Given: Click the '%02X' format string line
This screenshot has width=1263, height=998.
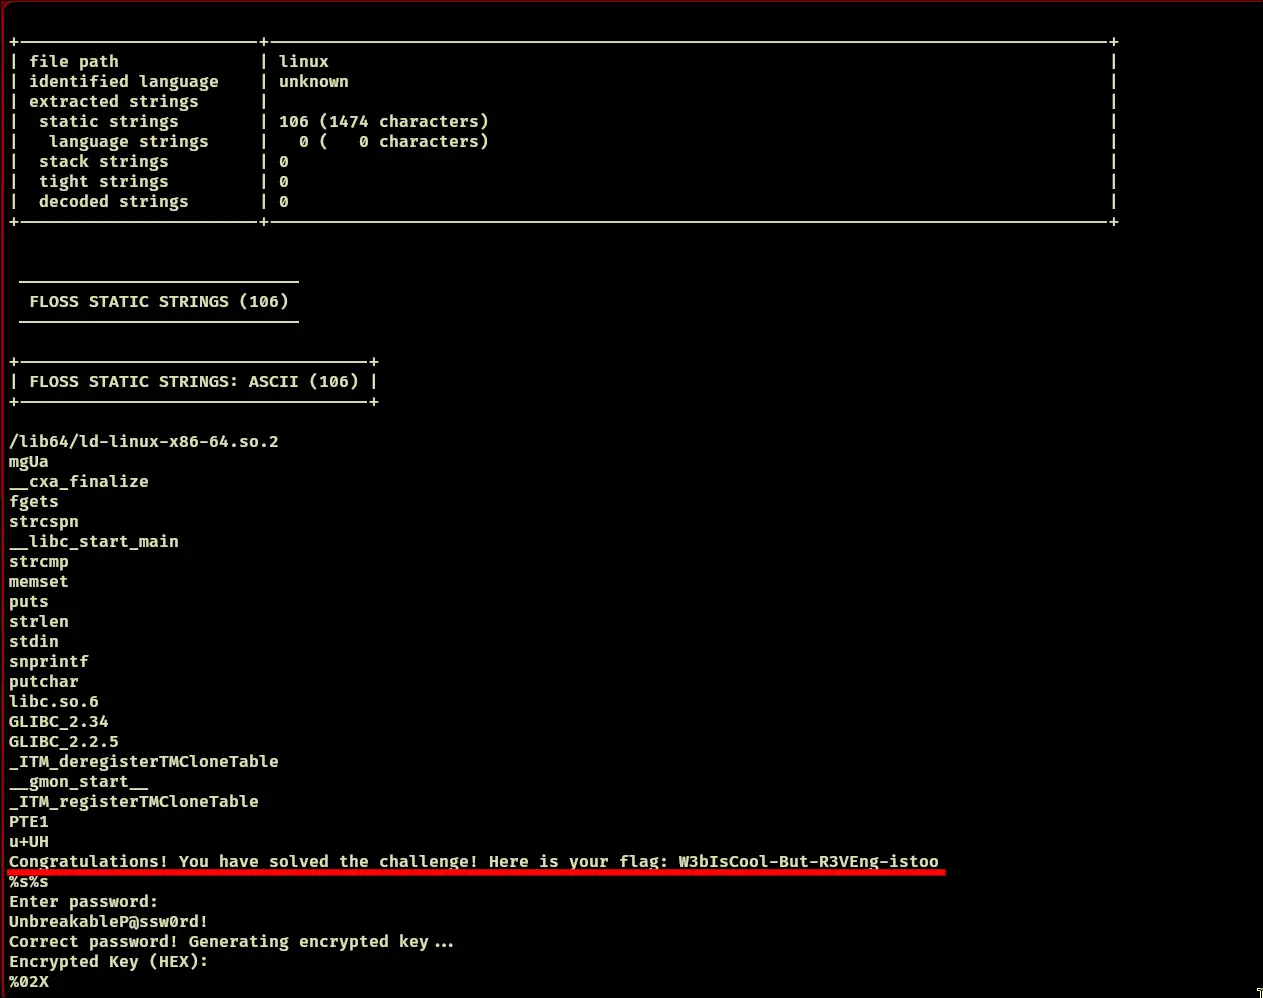Looking at the screenshot, I should 28,981.
